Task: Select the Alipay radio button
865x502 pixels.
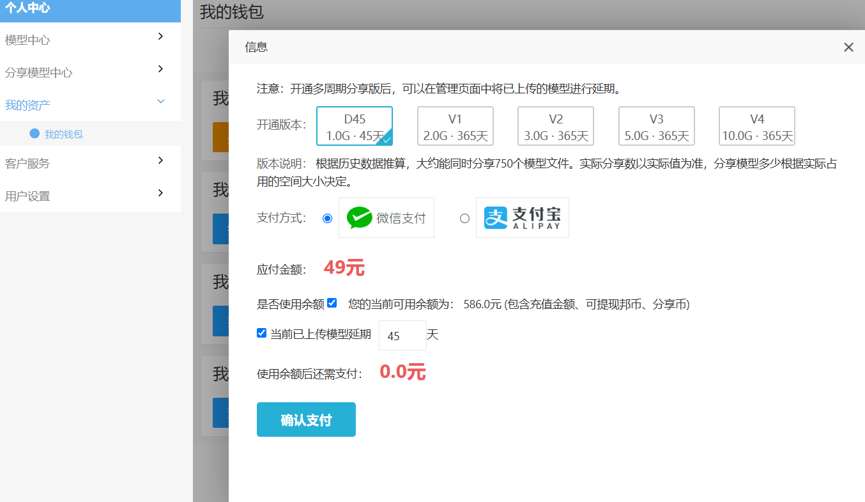Action: click(464, 218)
